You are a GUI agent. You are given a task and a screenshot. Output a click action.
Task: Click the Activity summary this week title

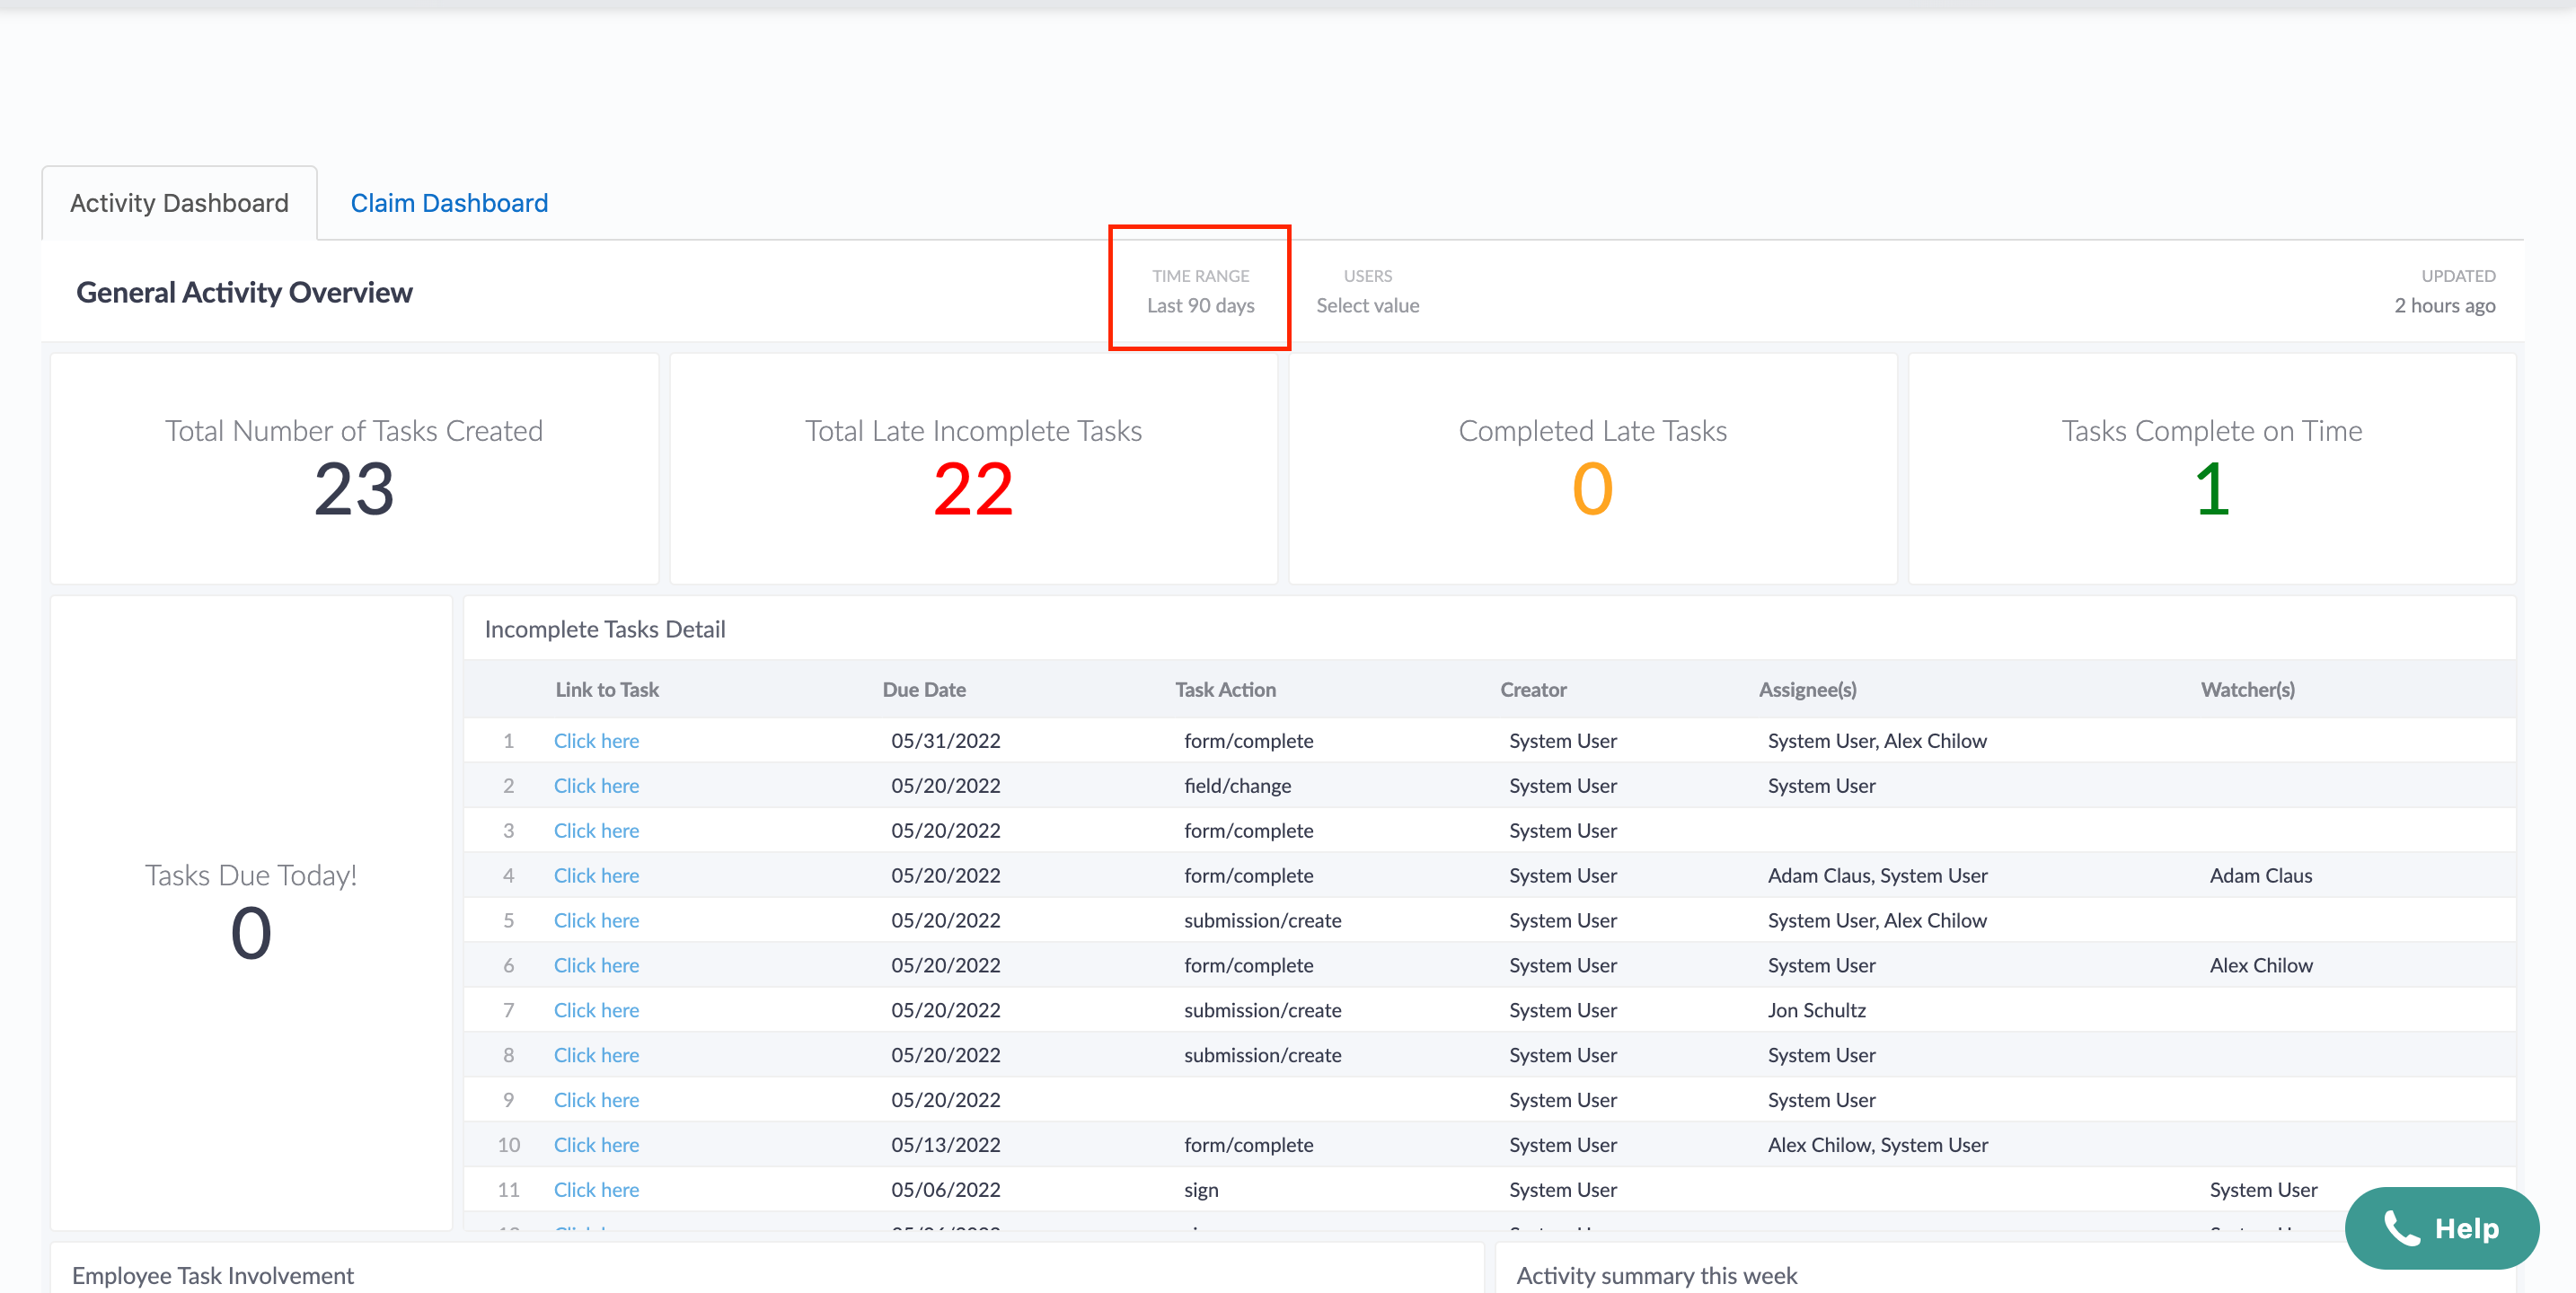1657,1276
